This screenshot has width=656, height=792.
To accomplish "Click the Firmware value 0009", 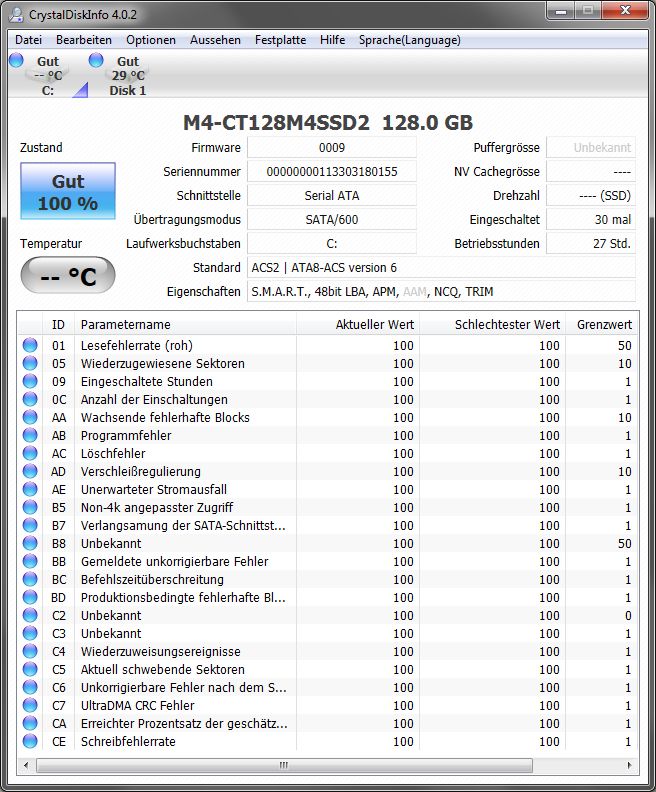I will point(332,147).
